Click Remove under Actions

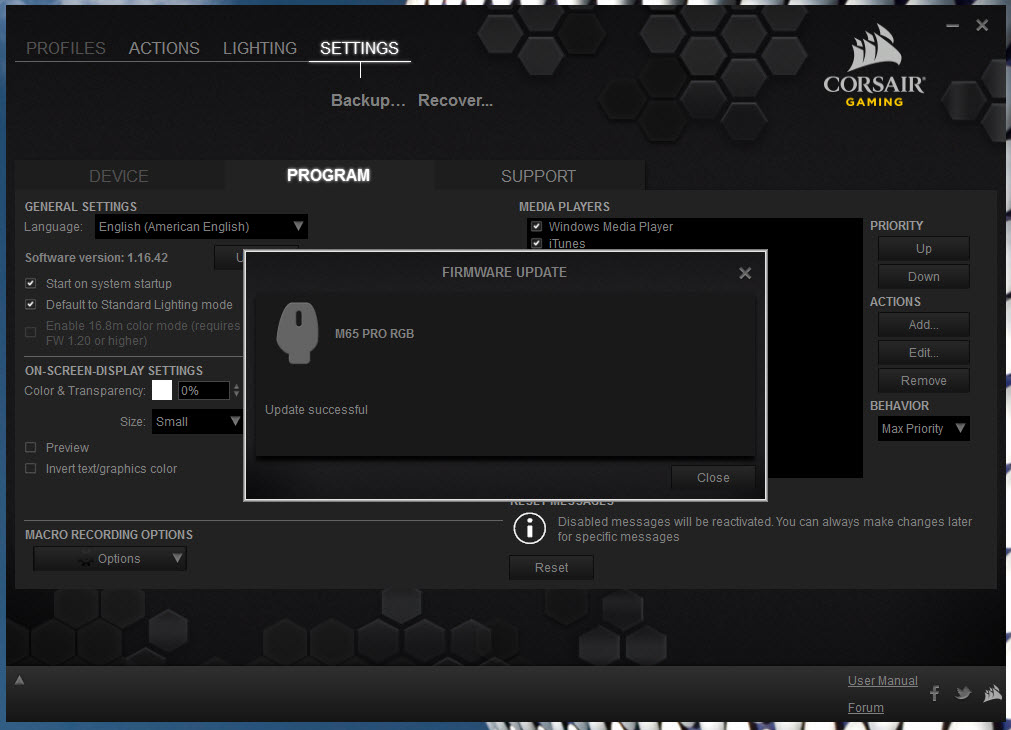(923, 380)
